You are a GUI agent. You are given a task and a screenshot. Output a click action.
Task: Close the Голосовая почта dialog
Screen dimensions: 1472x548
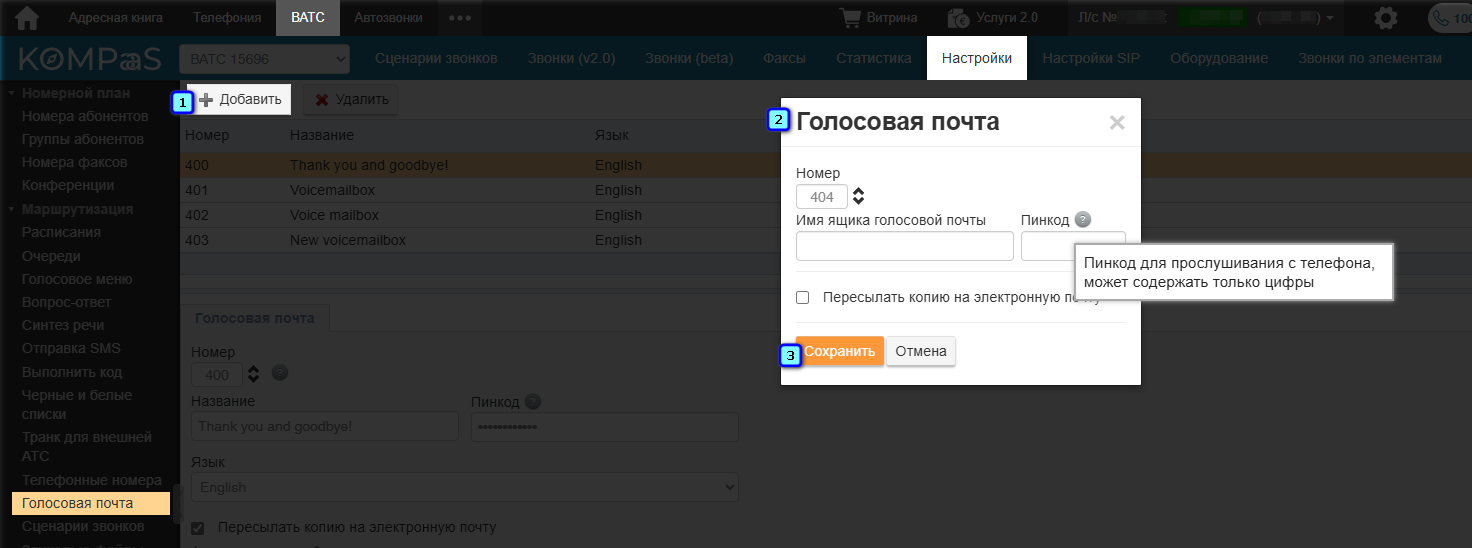1117,123
